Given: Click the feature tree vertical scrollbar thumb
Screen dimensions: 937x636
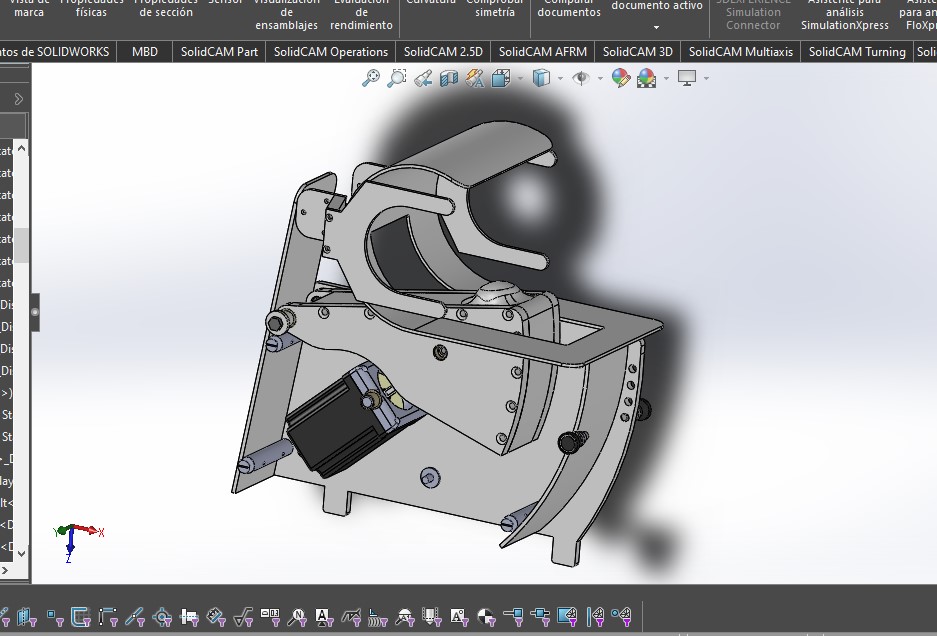Looking at the screenshot, I should (x=22, y=245).
